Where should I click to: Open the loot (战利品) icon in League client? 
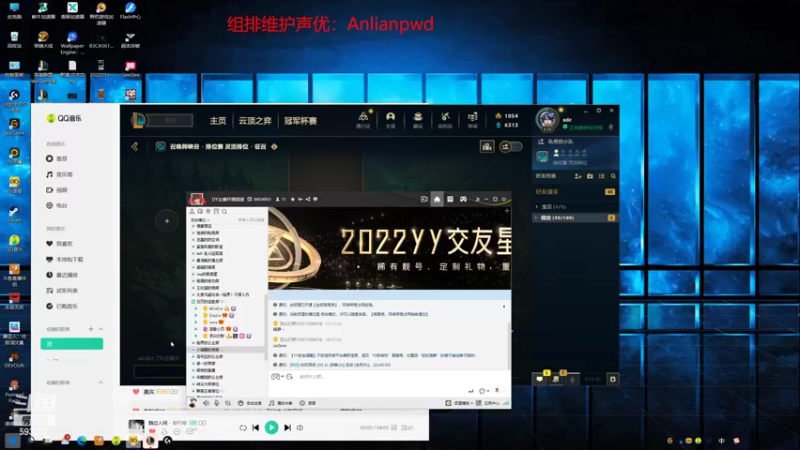[445, 120]
